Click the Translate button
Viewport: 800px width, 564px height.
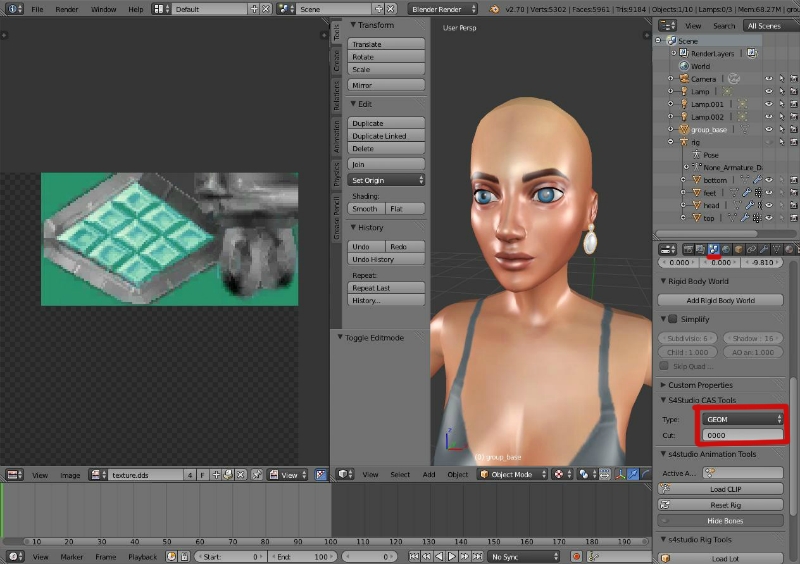coord(386,44)
